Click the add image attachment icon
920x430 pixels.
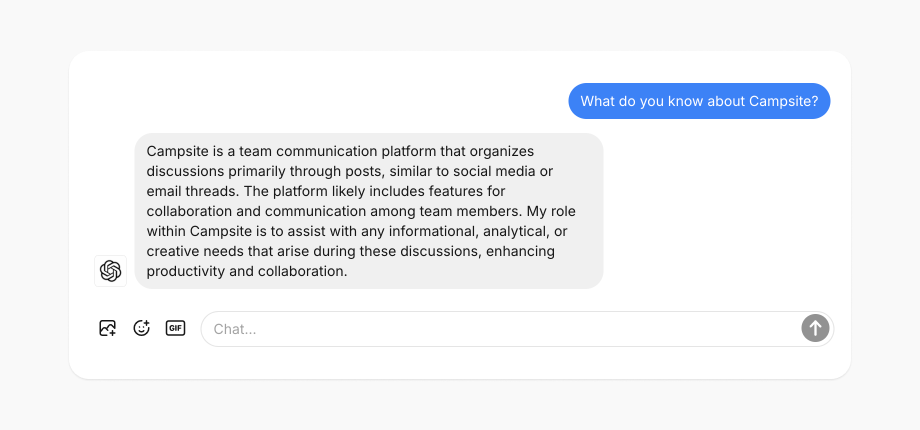click(108, 328)
